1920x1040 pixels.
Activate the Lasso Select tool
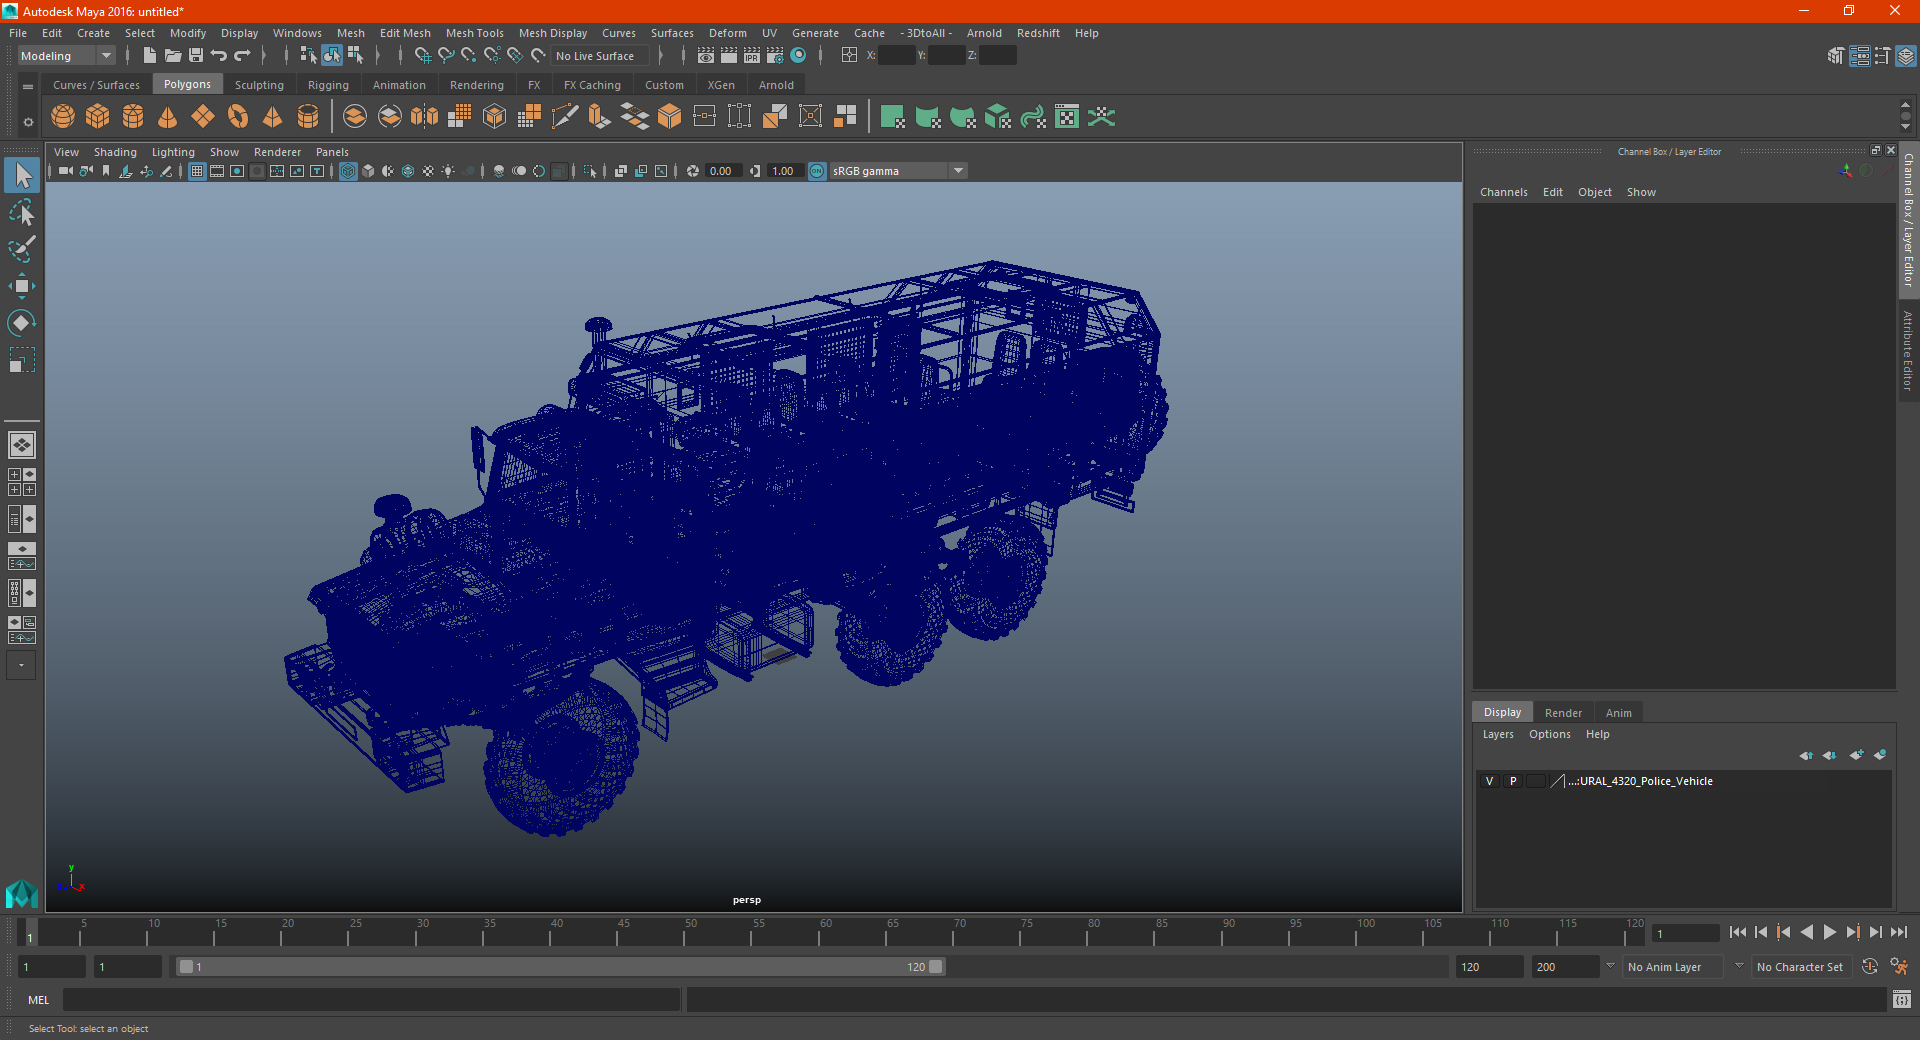coord(22,213)
